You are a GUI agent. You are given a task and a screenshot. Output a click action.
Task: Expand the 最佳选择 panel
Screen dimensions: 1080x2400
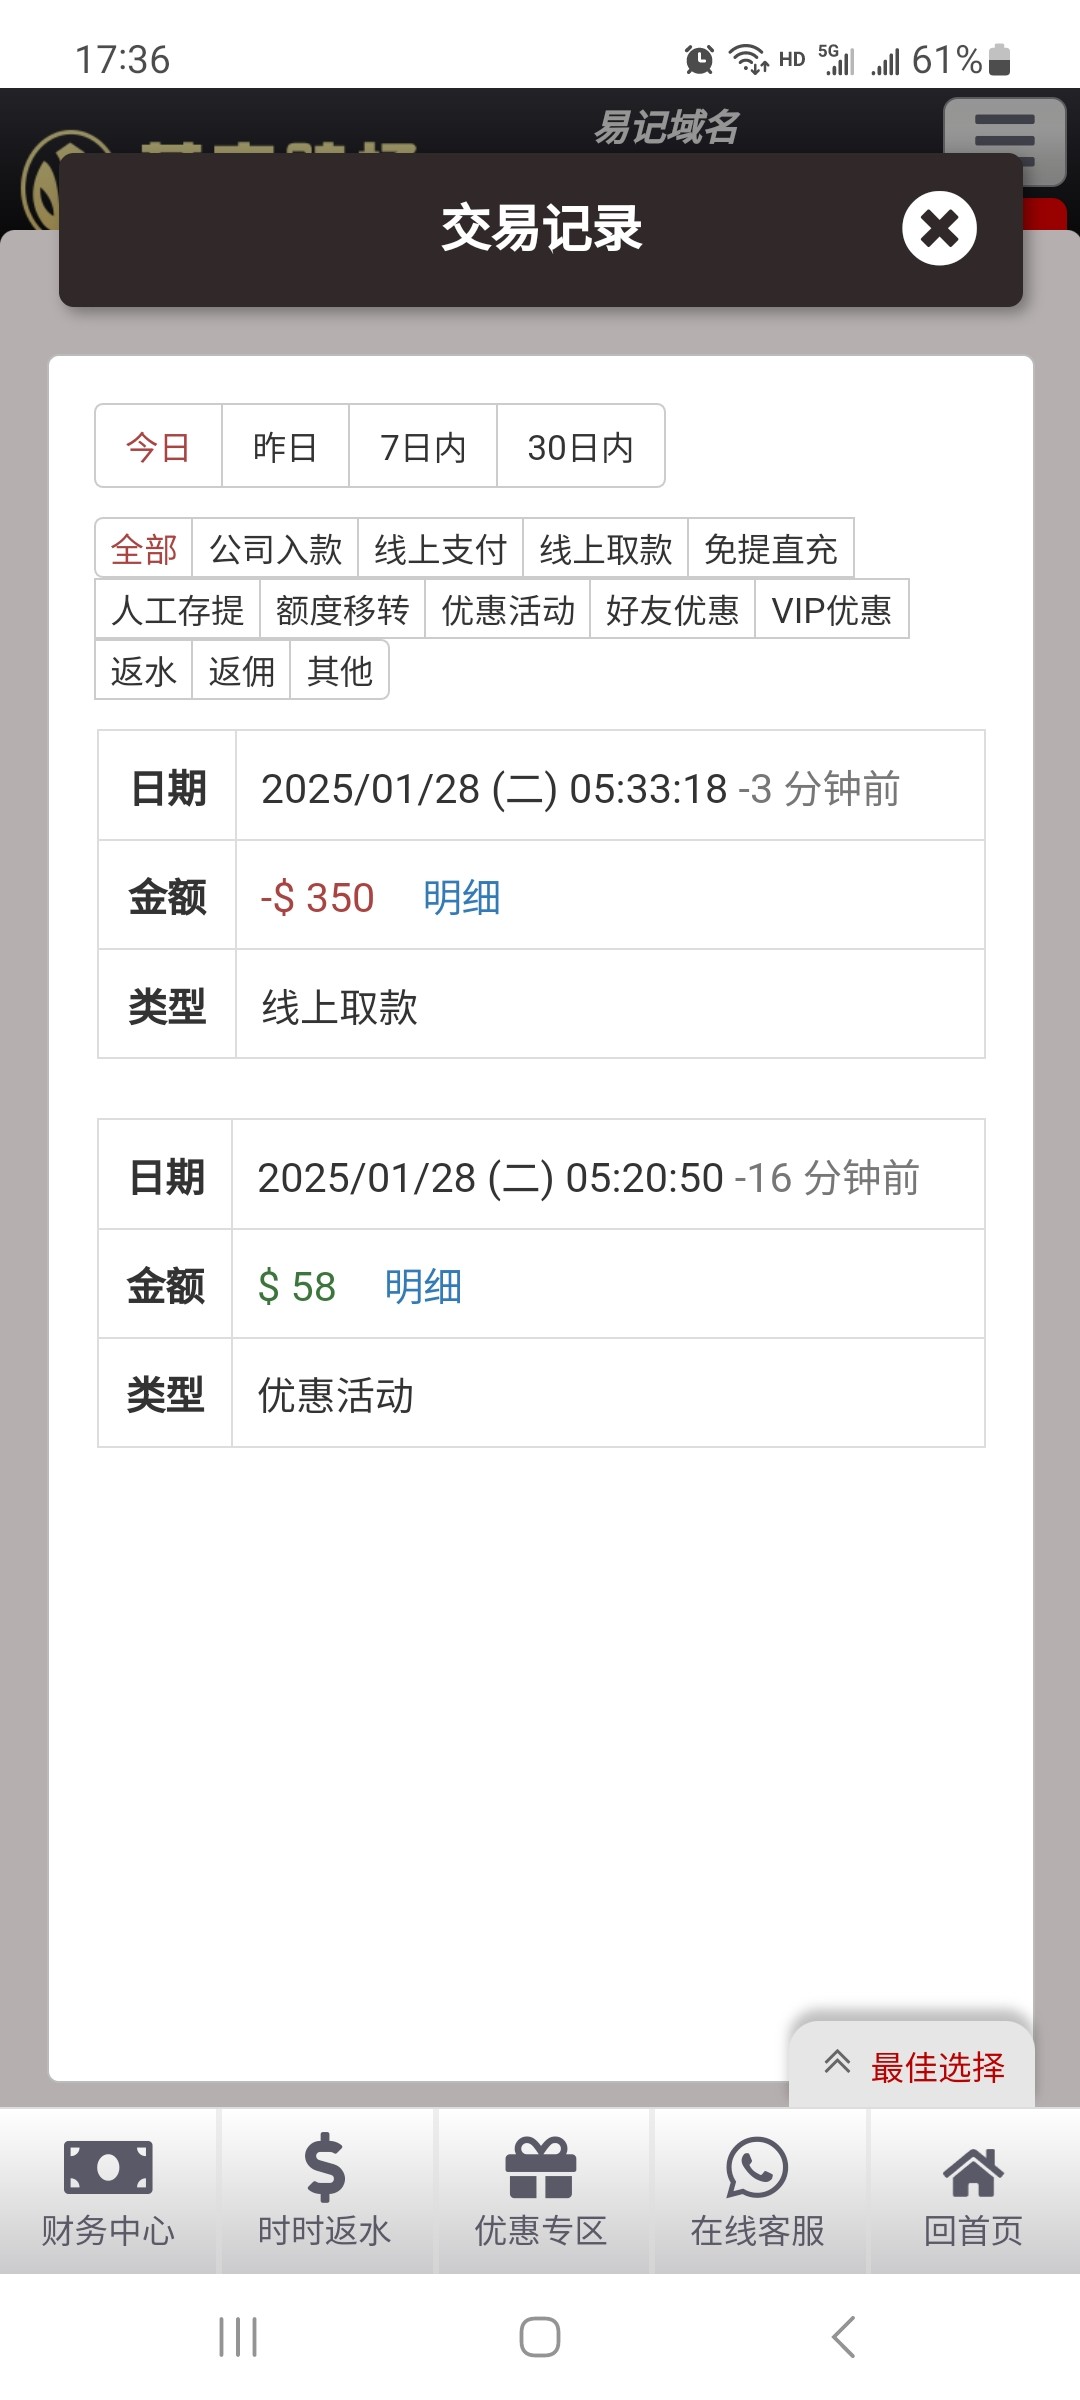pos(912,2067)
